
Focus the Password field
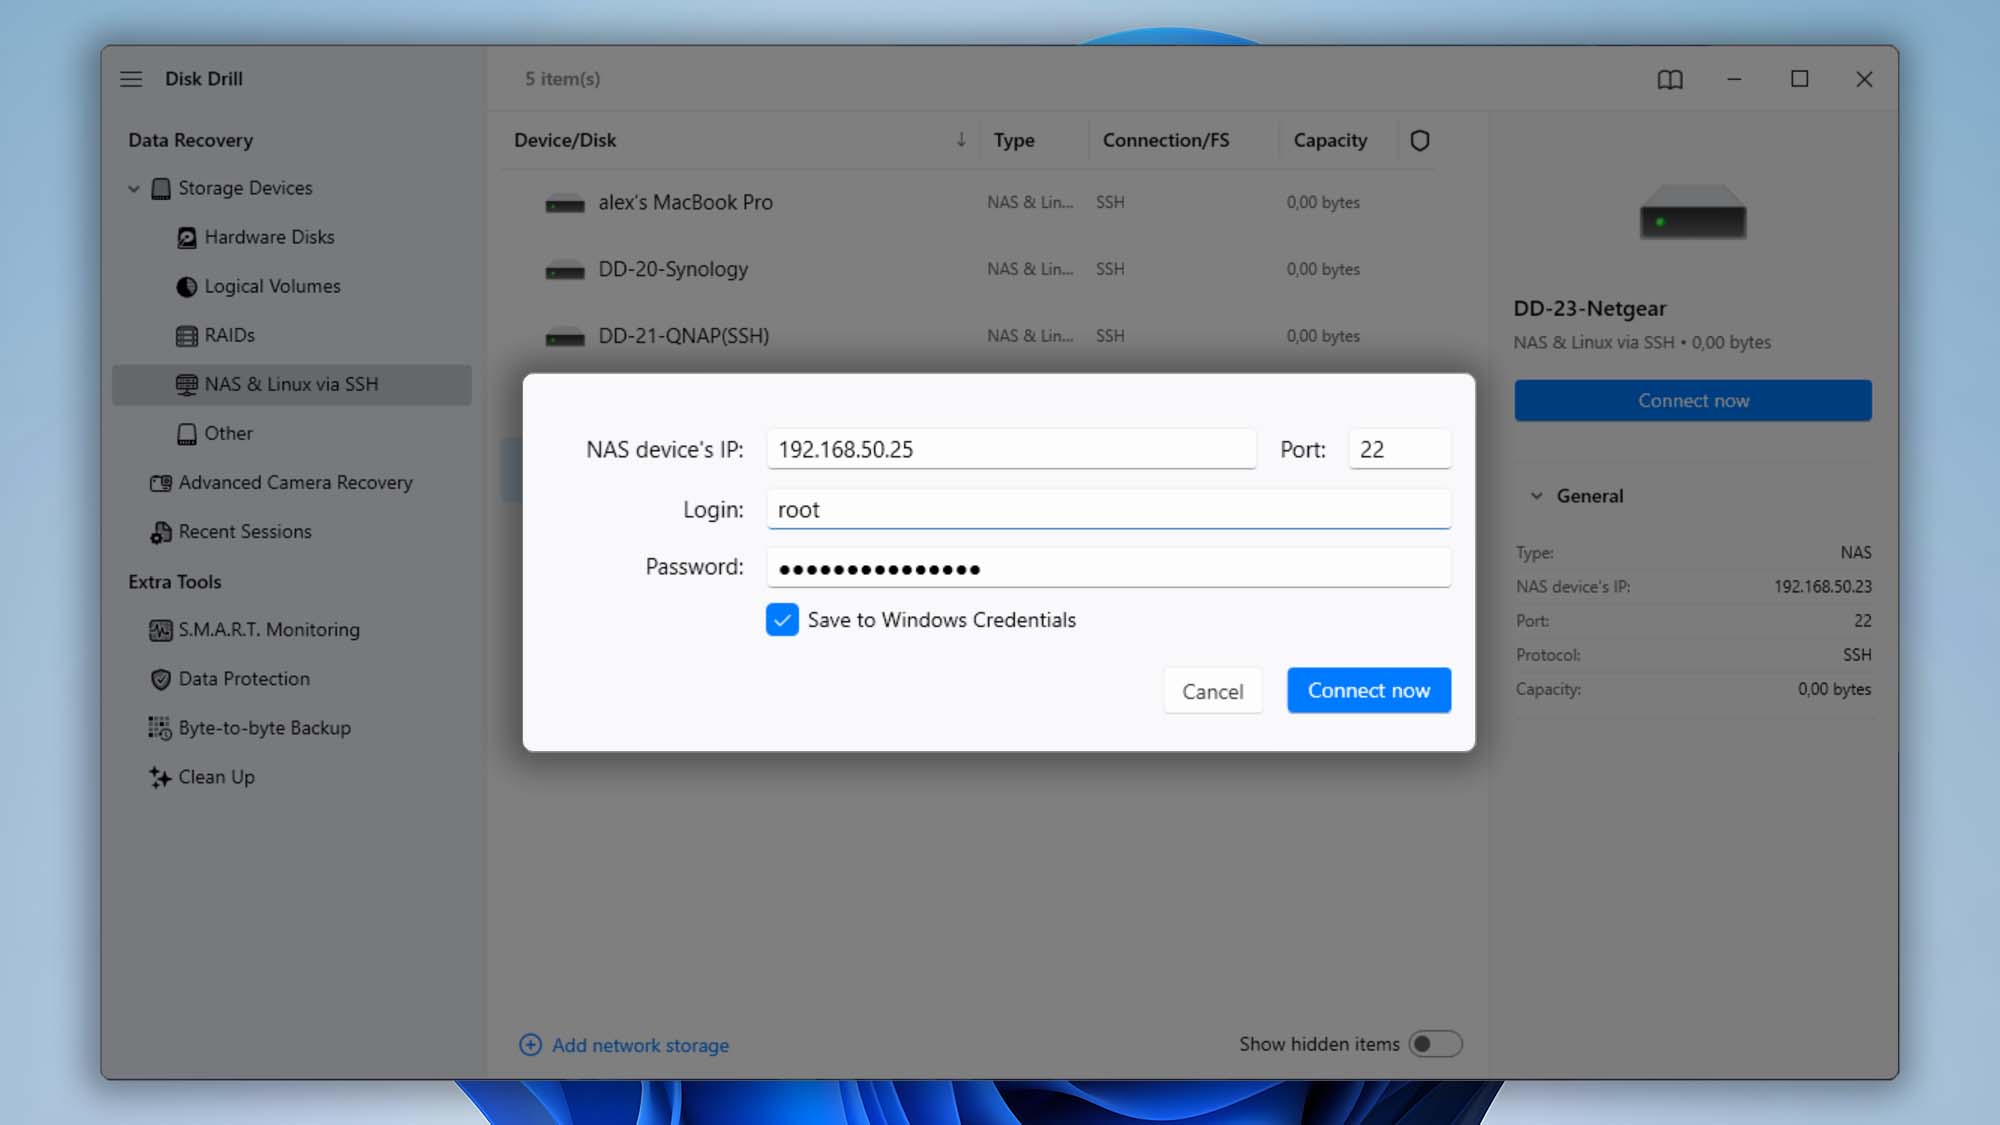pyautogui.click(x=1108, y=568)
